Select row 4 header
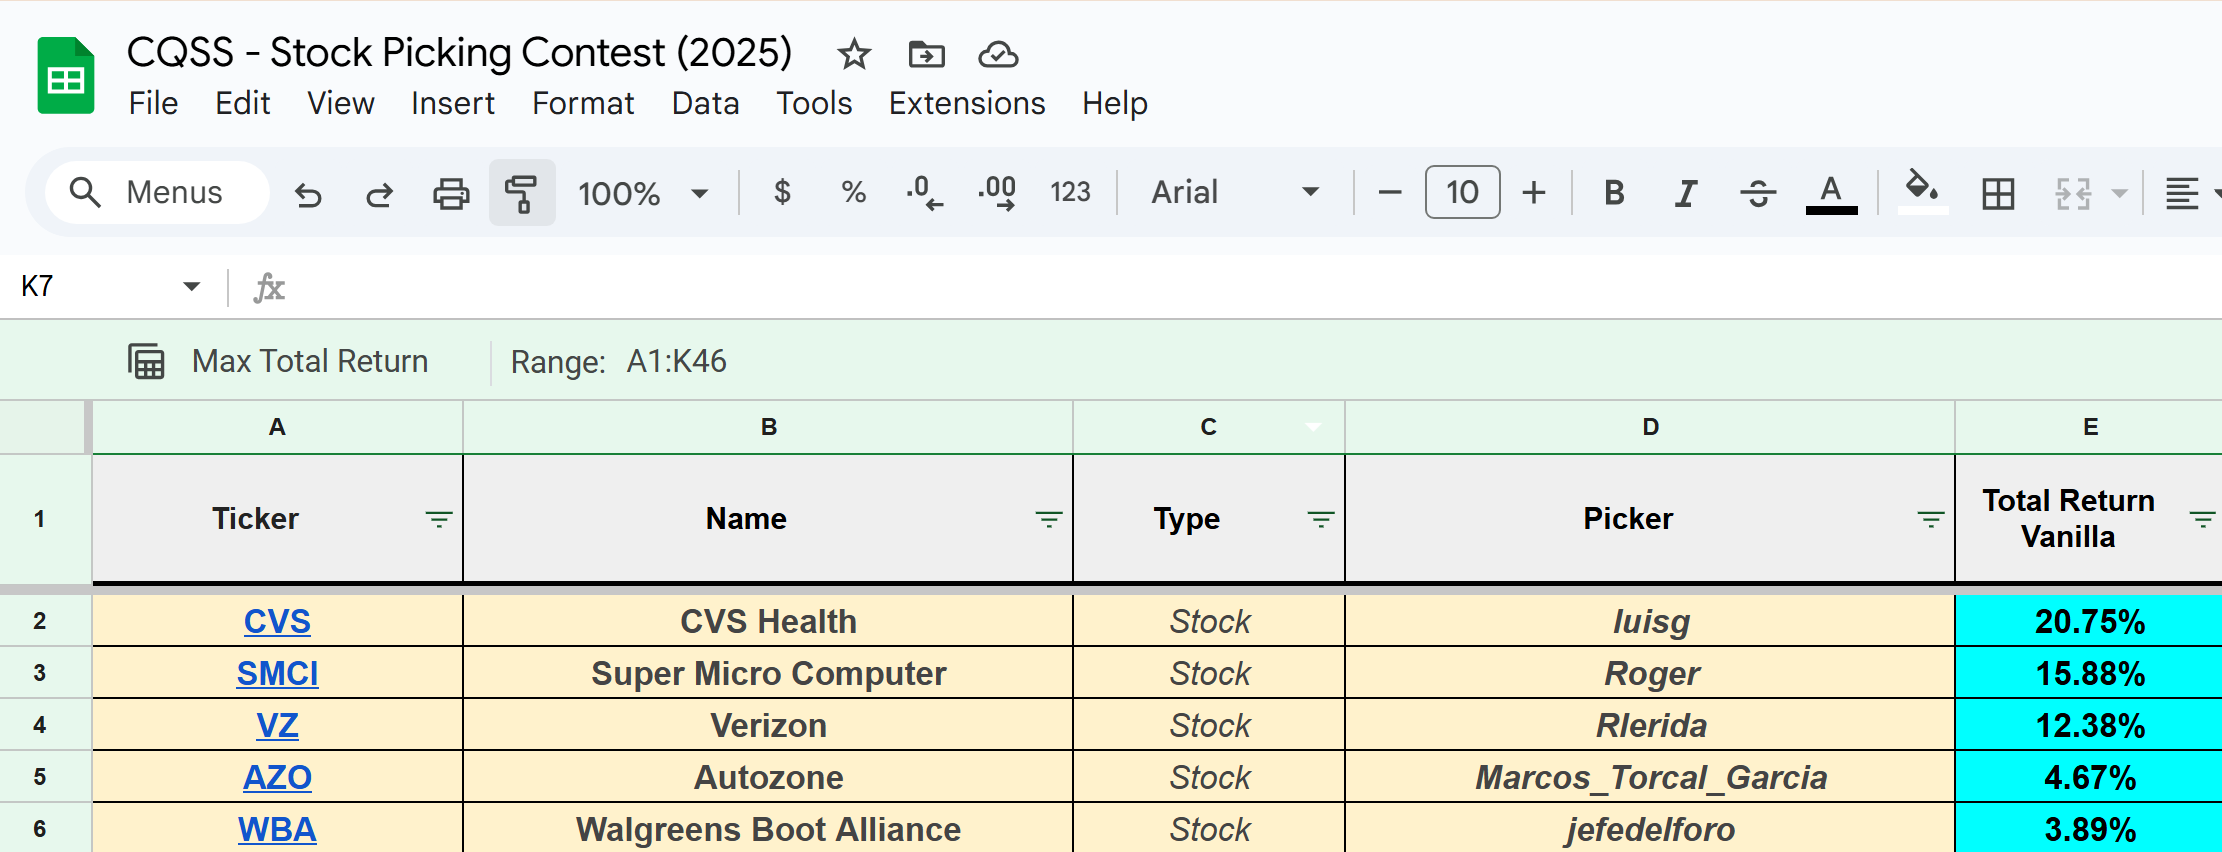Screen dimensions: 2222x852 coord(40,725)
